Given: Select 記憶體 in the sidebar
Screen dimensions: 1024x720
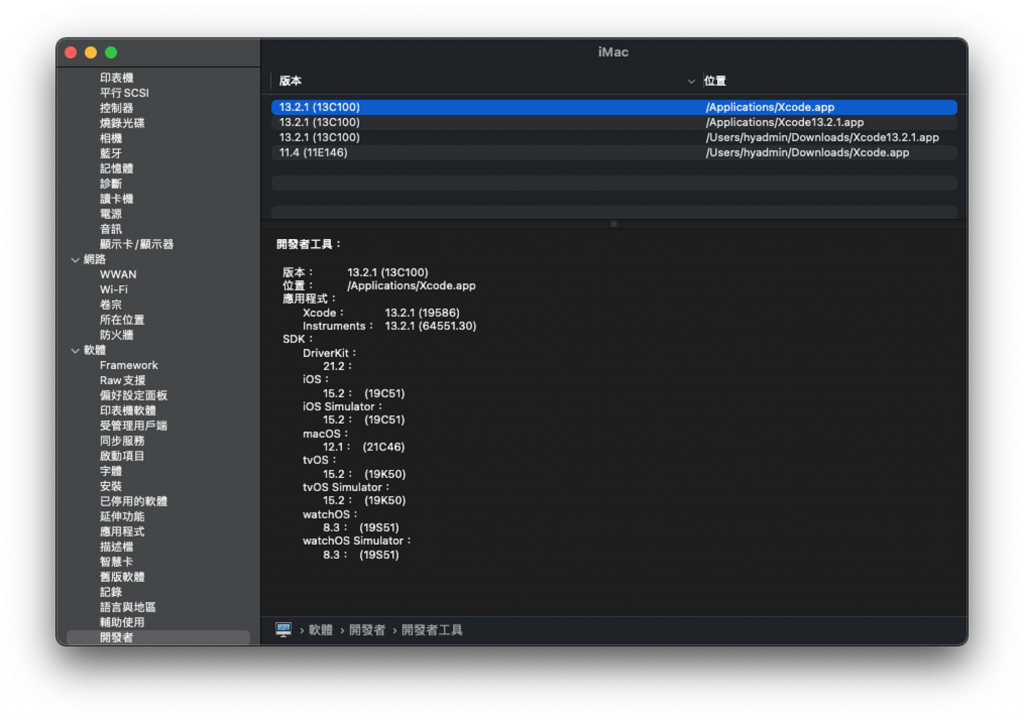Looking at the screenshot, I should point(116,168).
